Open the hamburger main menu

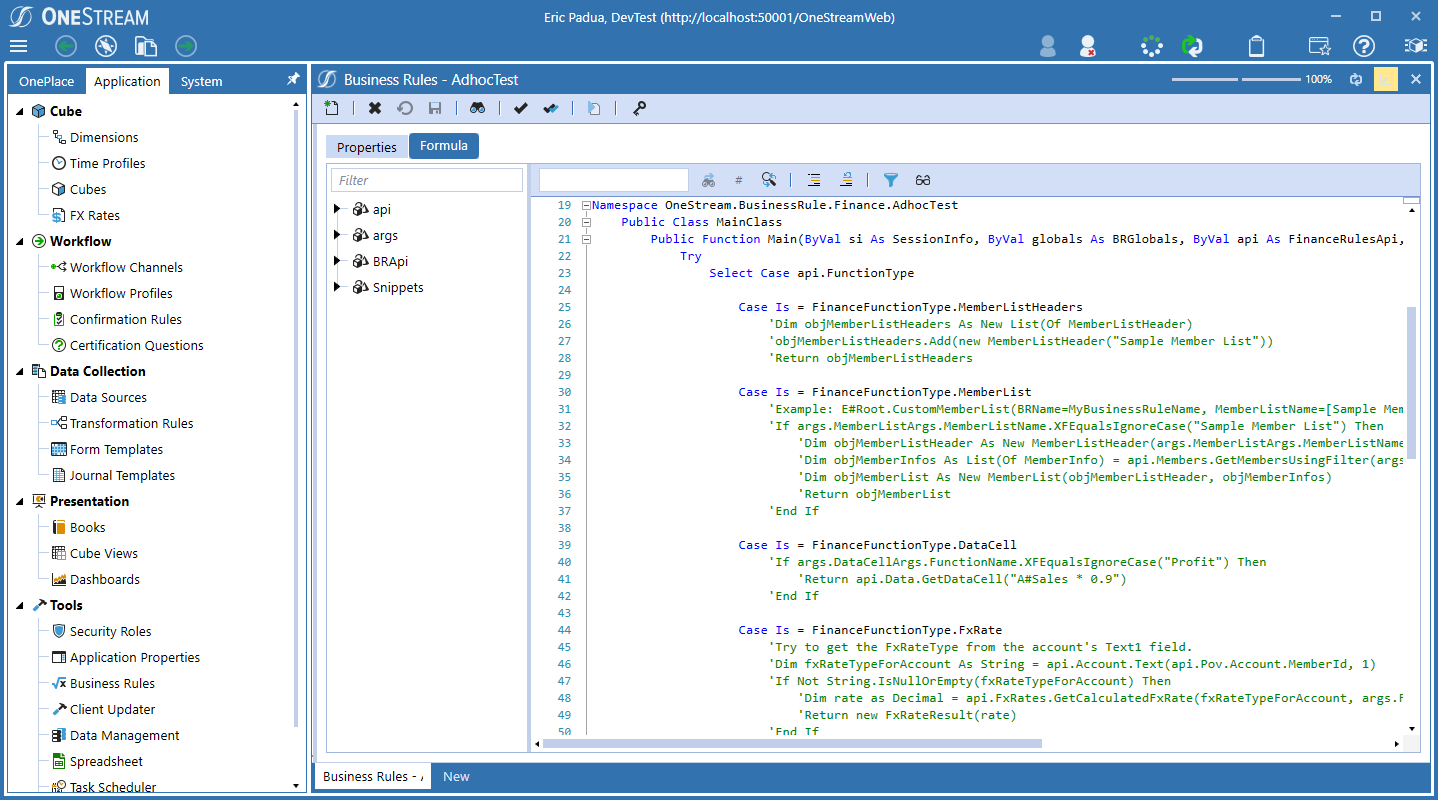pos(18,46)
